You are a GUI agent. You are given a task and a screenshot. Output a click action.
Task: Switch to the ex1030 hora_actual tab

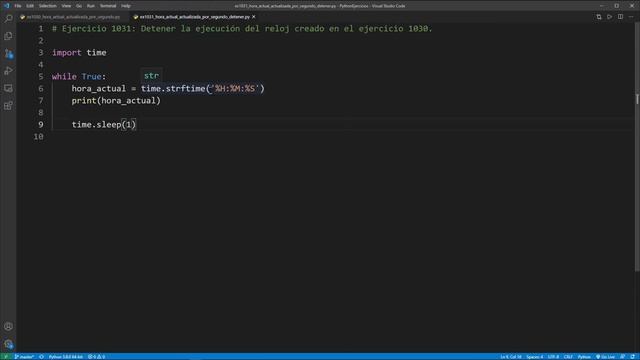pyautogui.click(x=73, y=17)
